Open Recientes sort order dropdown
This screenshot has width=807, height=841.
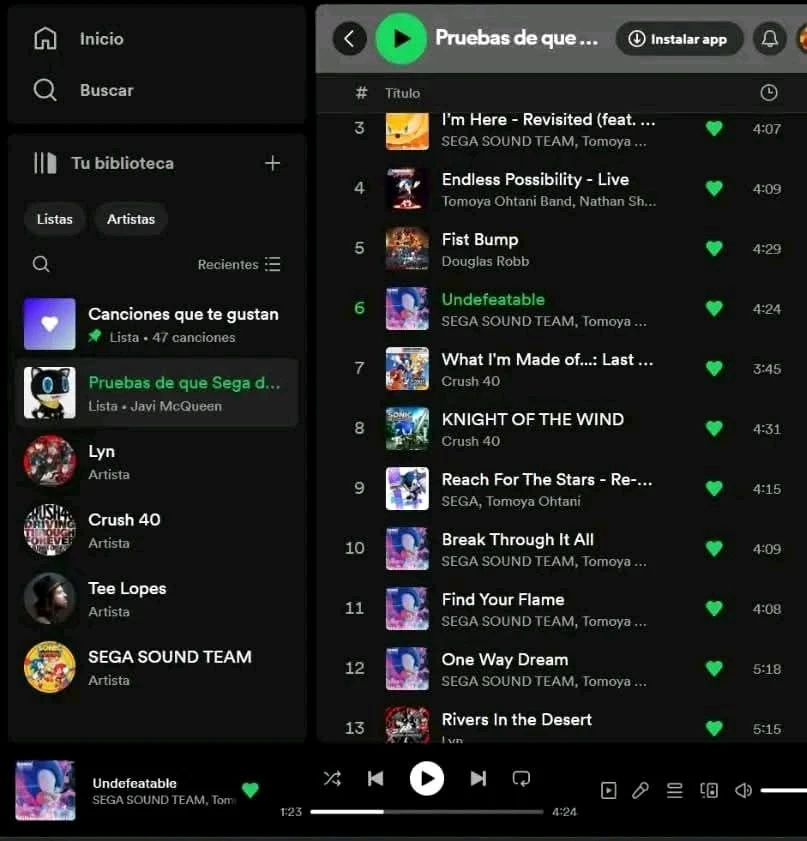point(239,264)
